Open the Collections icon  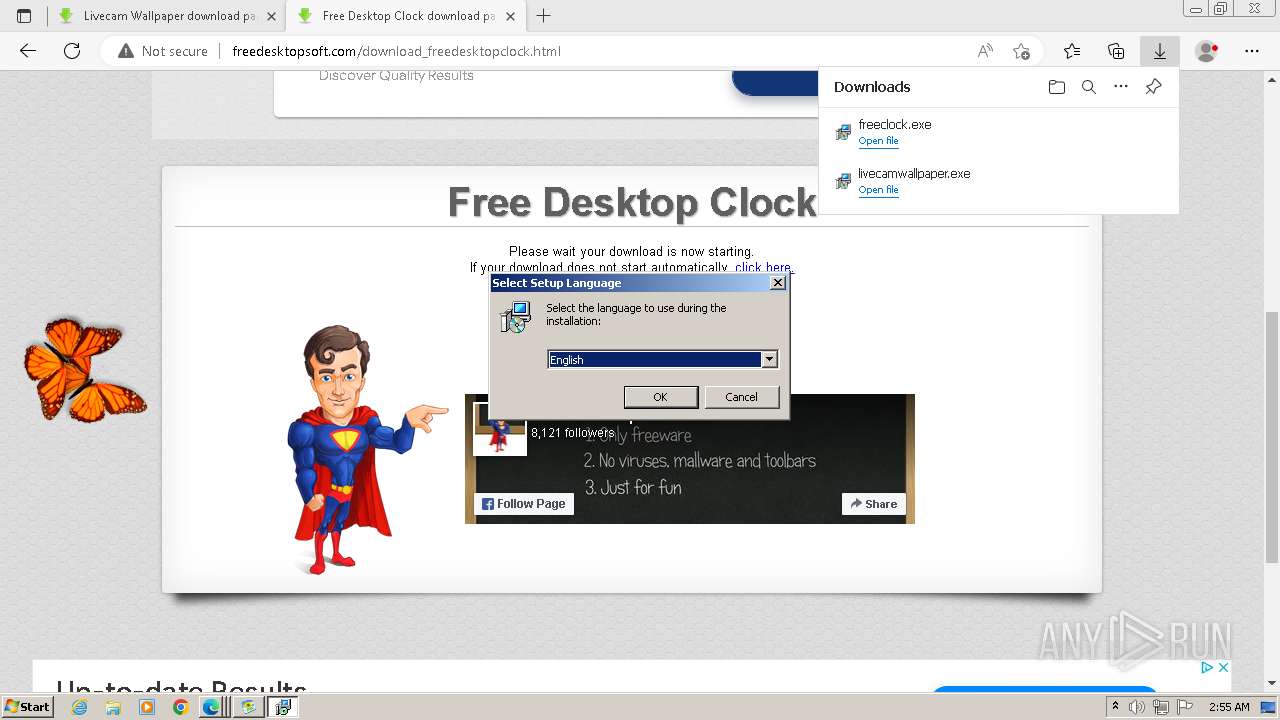click(1116, 51)
